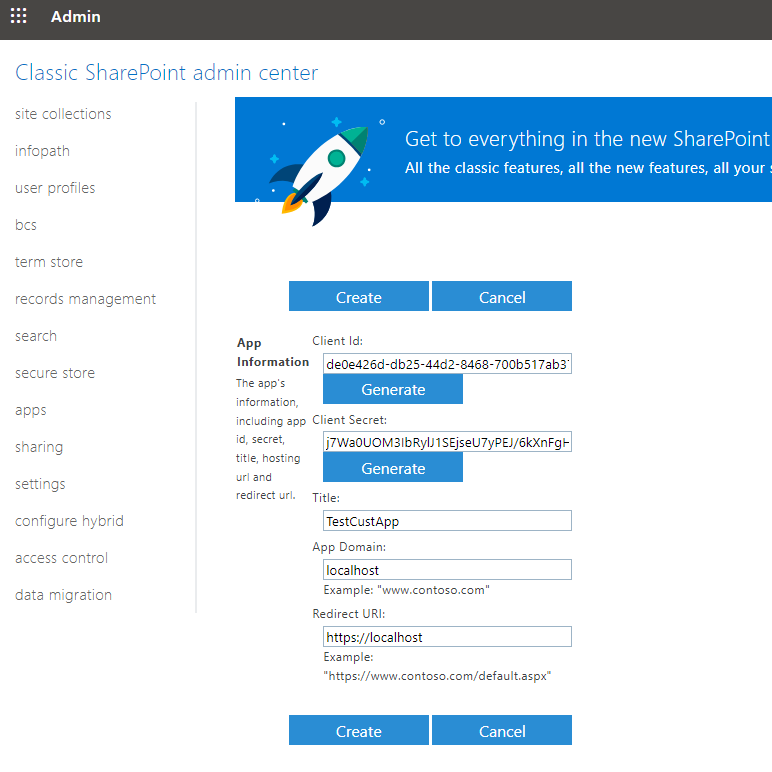The image size is (772, 772).
Task: Open the infopath settings page
Action: tap(42, 151)
